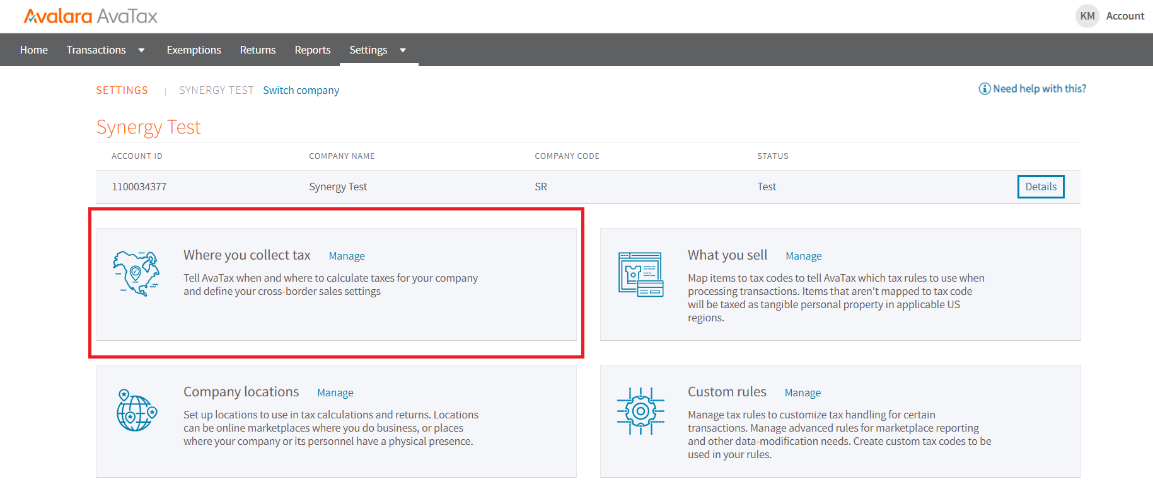The width and height of the screenshot is (1153, 494).
Task: Expand the Settings dropdown arrow
Action: pos(402,50)
